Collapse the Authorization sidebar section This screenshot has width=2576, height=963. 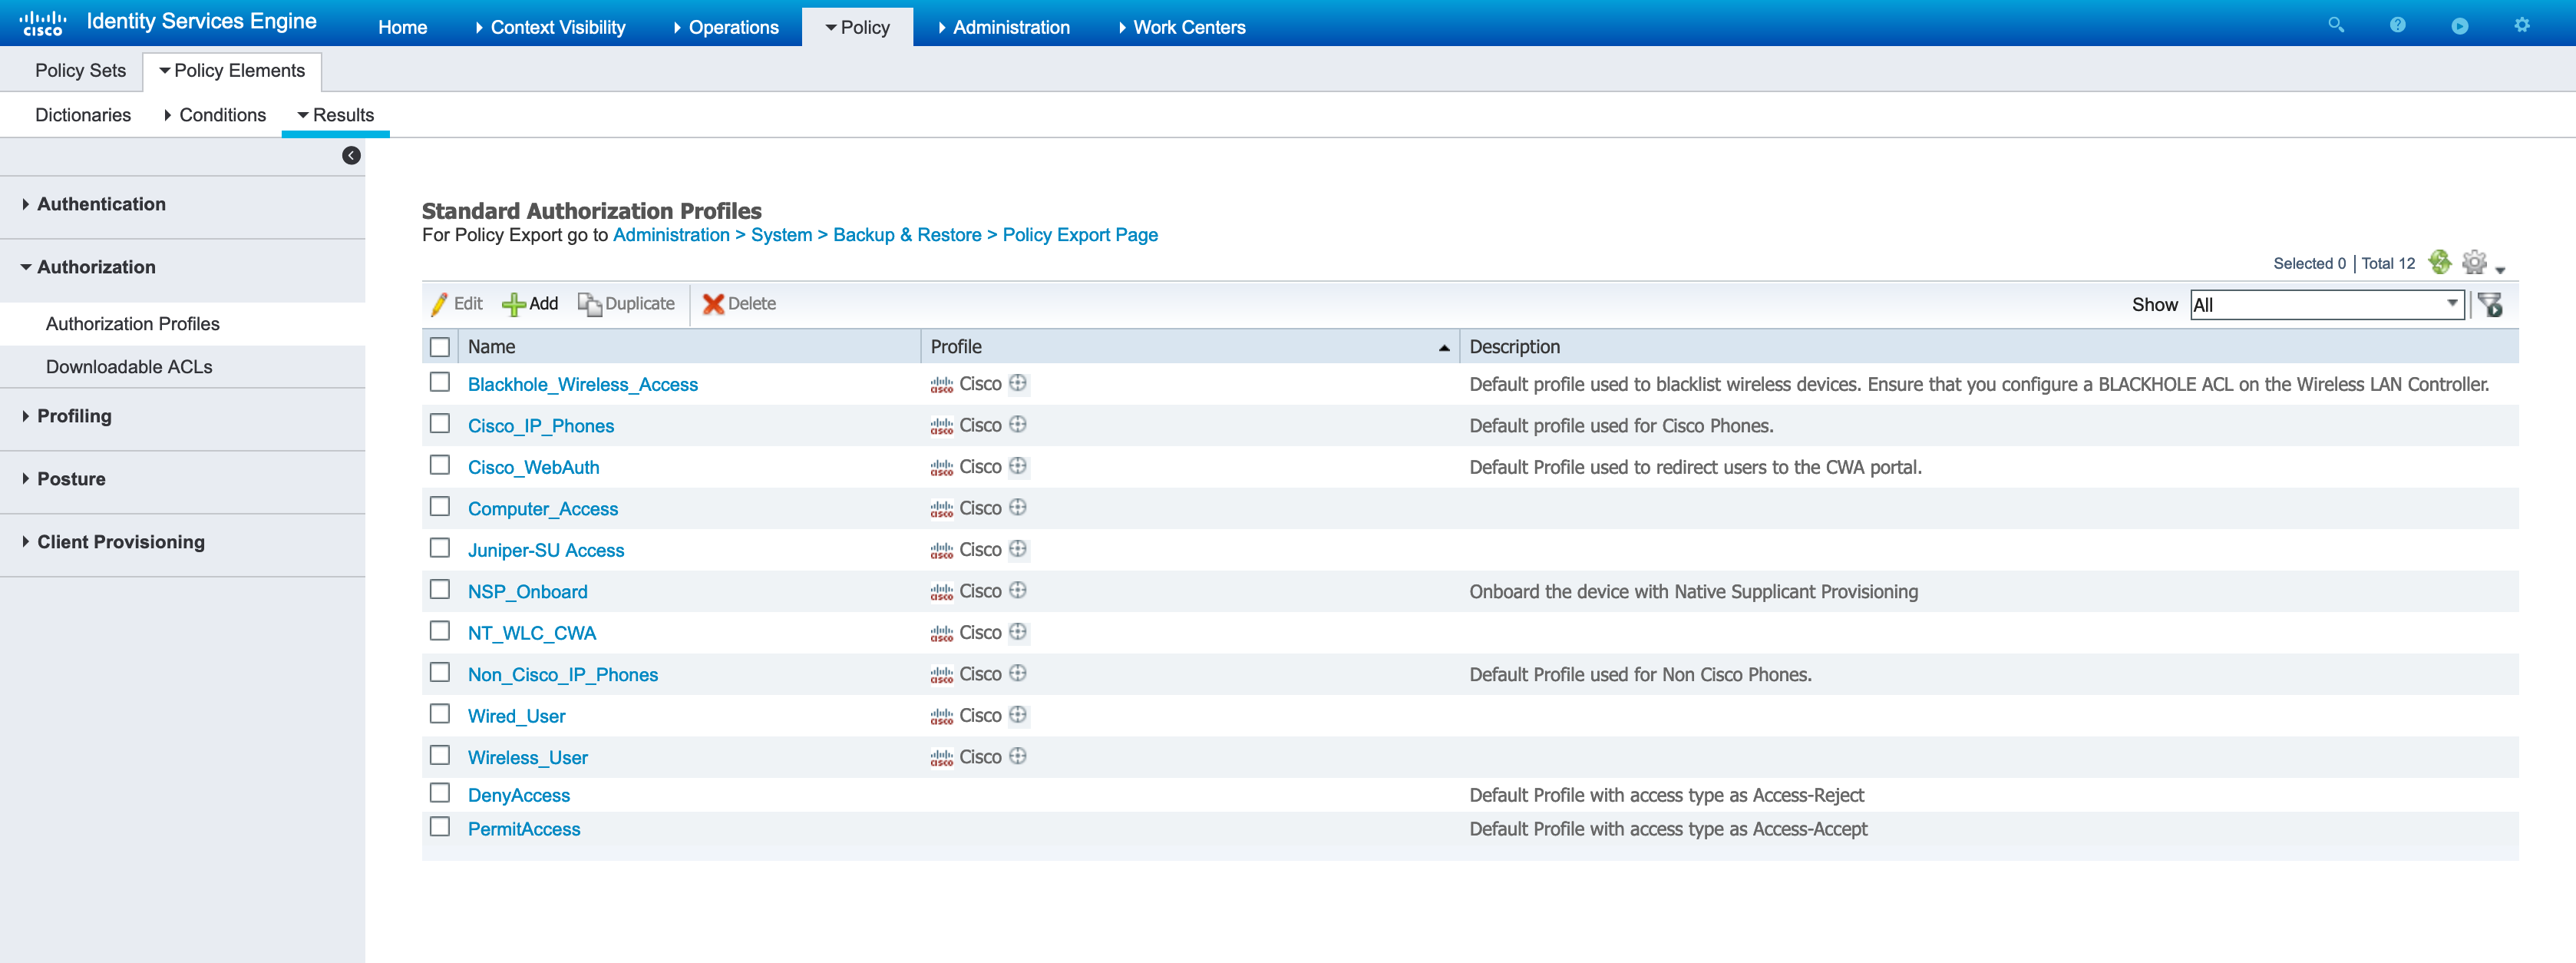88,267
